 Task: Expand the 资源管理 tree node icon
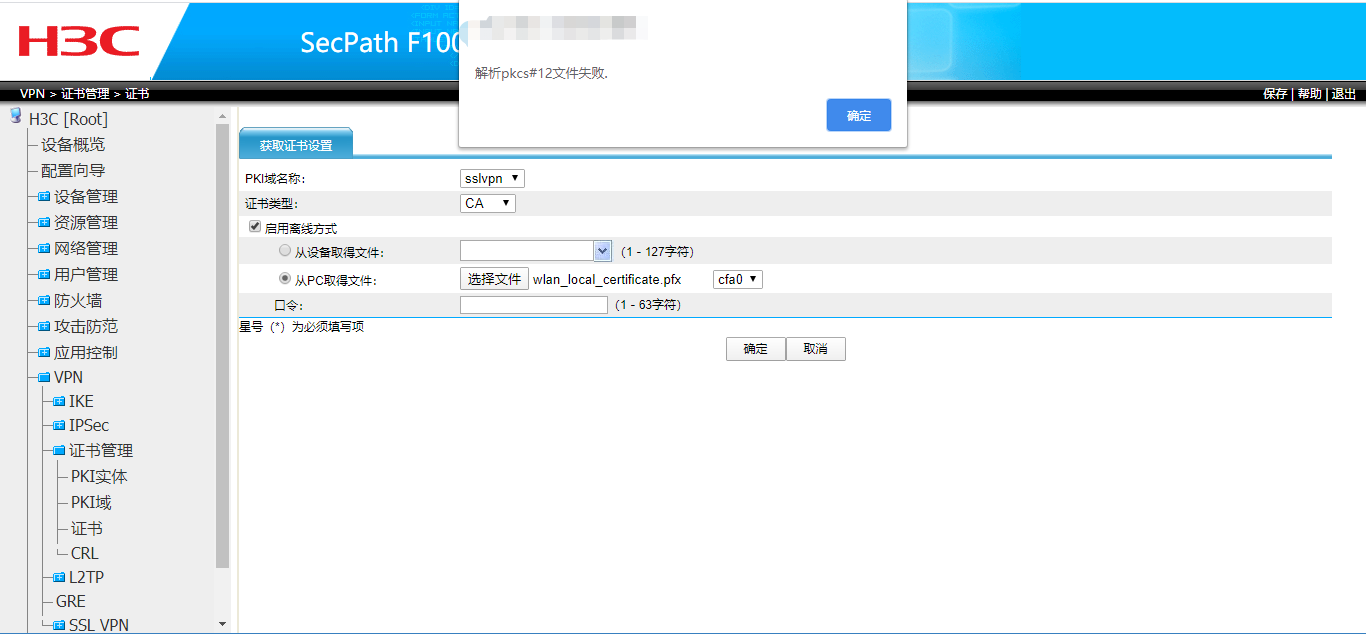[44, 223]
